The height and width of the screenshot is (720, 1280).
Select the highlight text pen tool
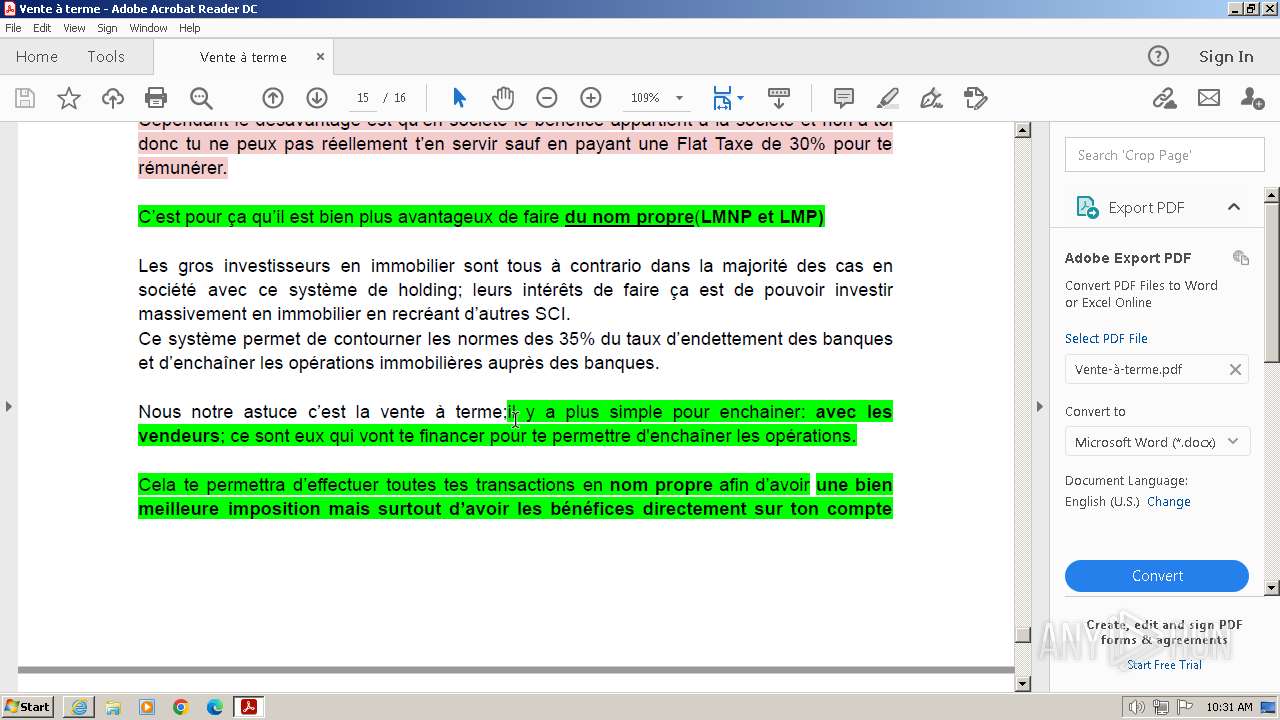888,98
